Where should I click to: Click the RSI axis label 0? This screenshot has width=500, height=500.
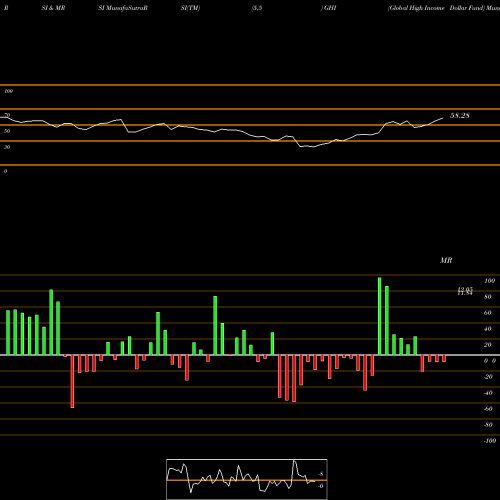click(5, 171)
